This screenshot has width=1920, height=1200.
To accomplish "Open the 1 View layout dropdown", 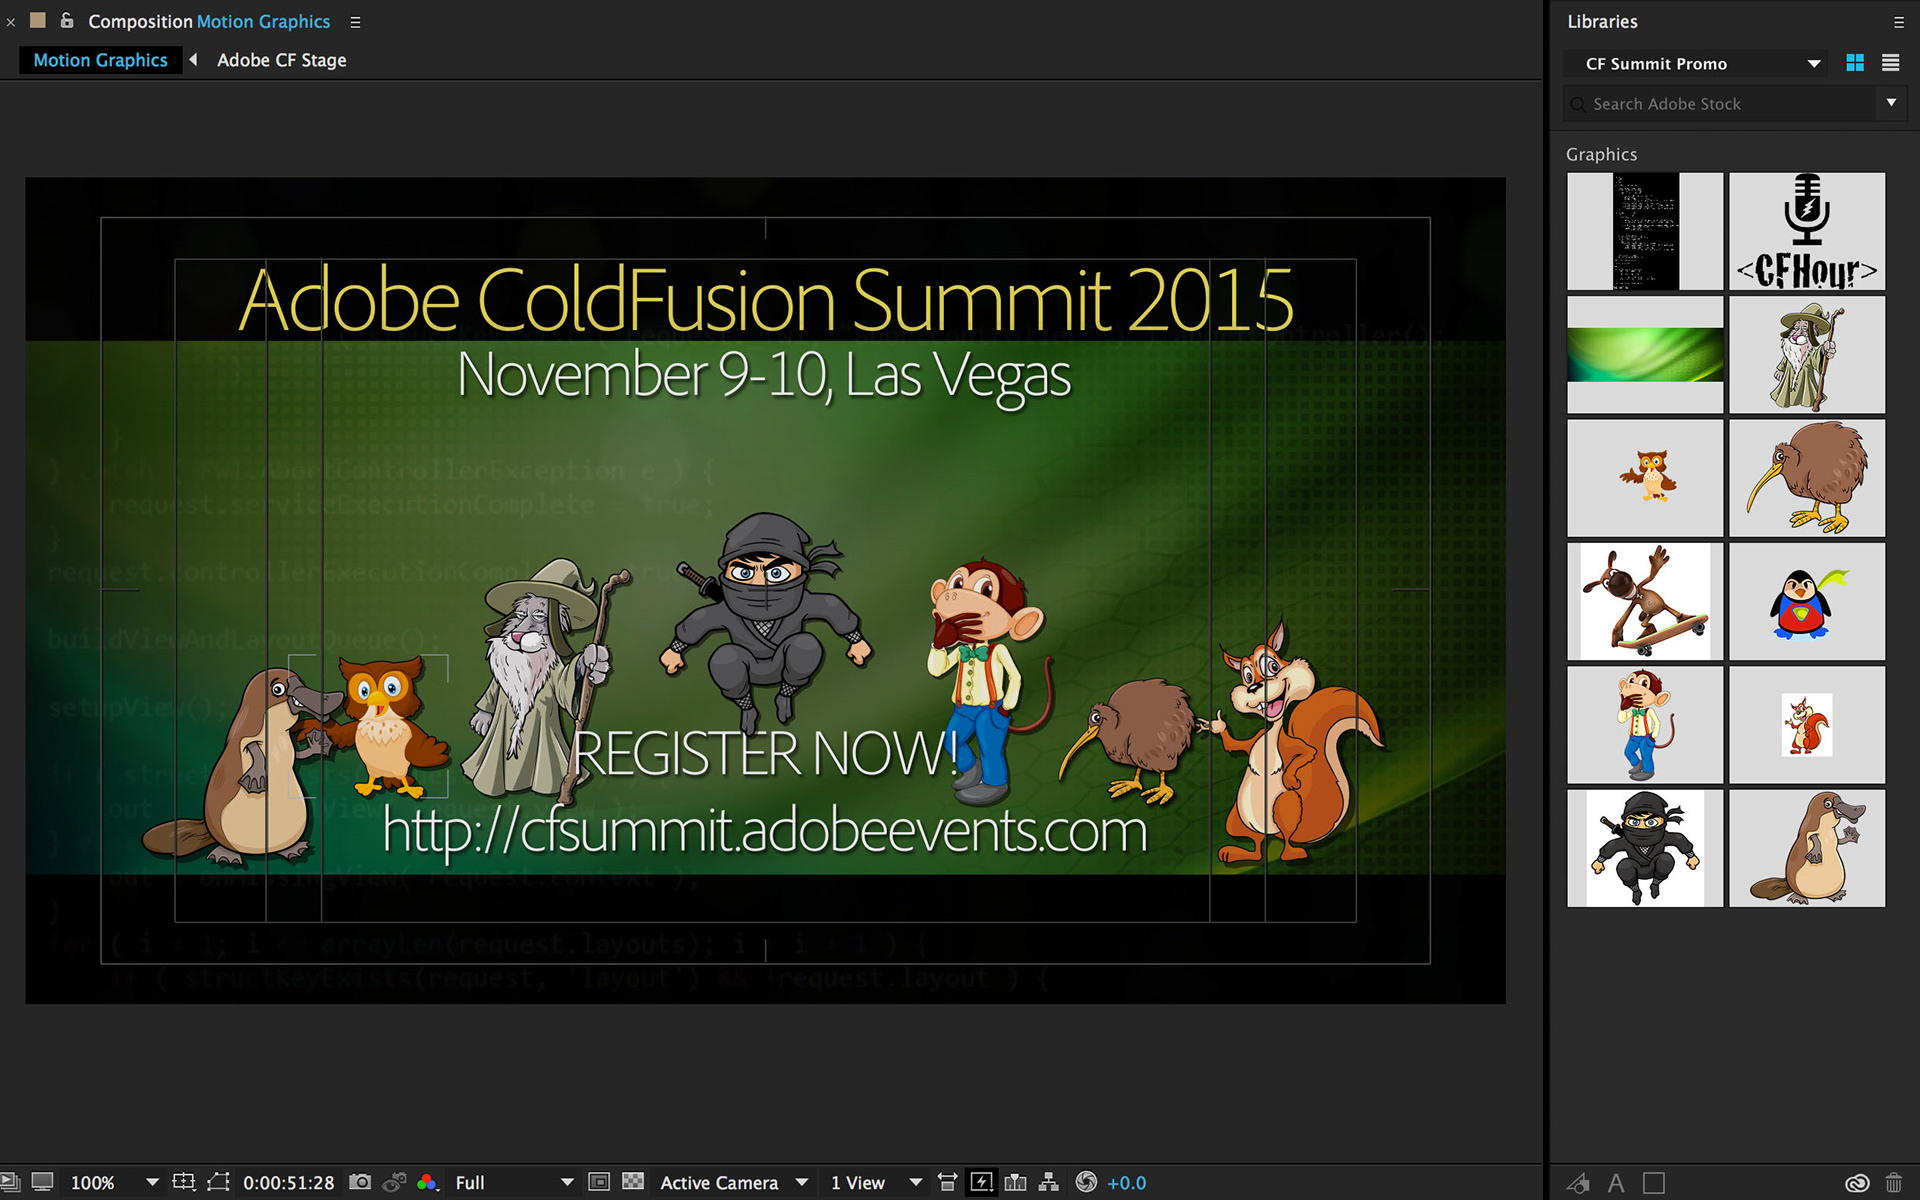I will tap(875, 1182).
